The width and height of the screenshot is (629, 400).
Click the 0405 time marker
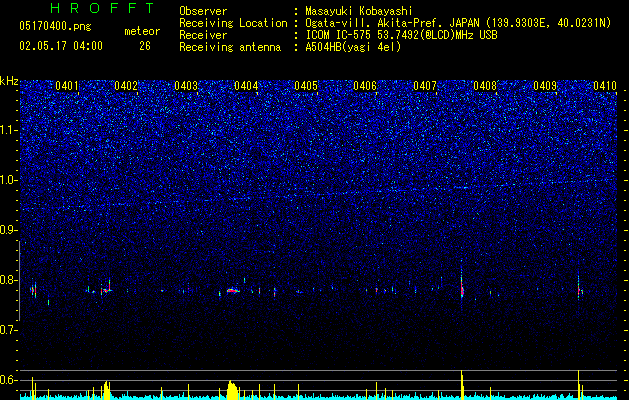pos(306,86)
